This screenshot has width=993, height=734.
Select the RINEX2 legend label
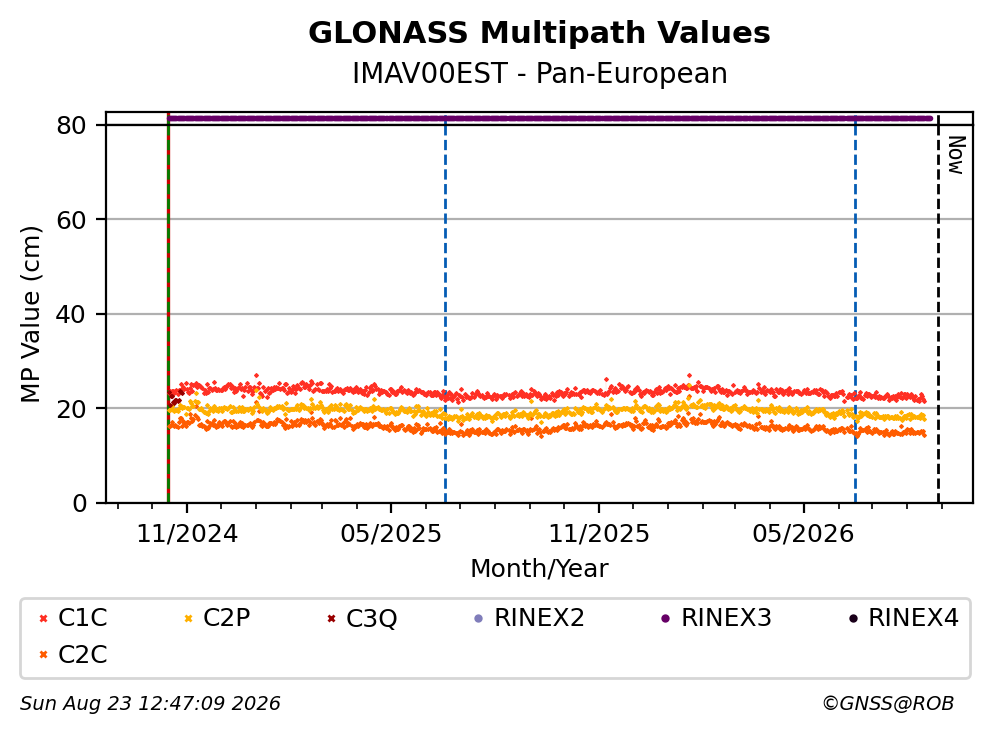click(539, 618)
